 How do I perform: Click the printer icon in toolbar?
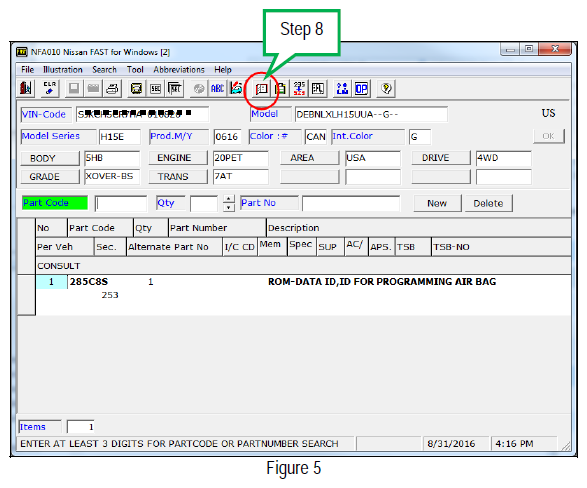point(112,89)
